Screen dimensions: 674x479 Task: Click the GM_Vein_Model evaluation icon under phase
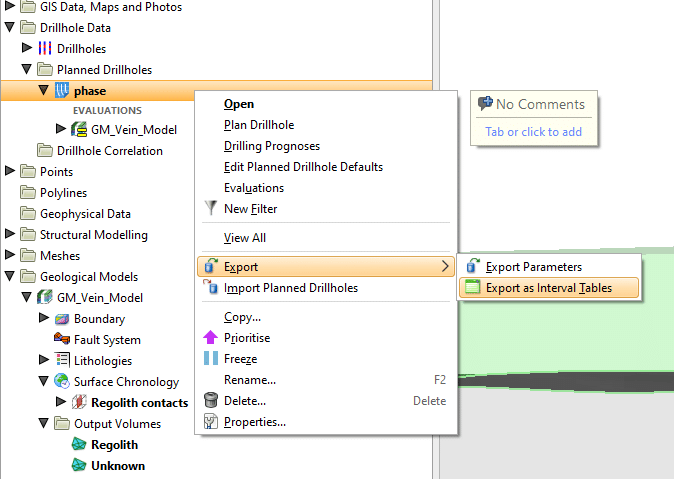79,129
